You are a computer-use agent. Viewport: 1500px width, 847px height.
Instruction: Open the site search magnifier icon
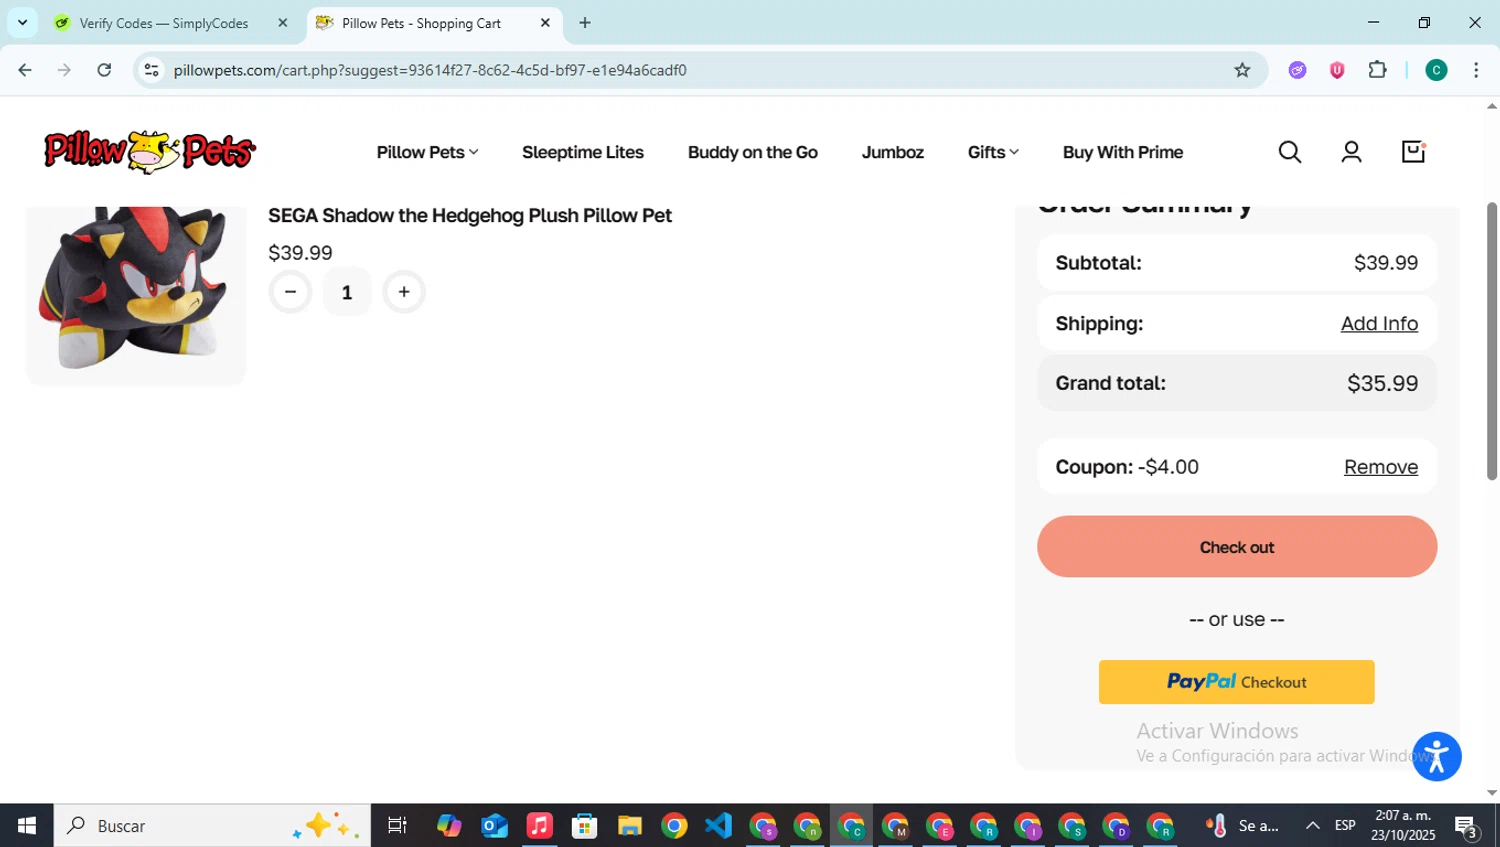[1290, 152]
